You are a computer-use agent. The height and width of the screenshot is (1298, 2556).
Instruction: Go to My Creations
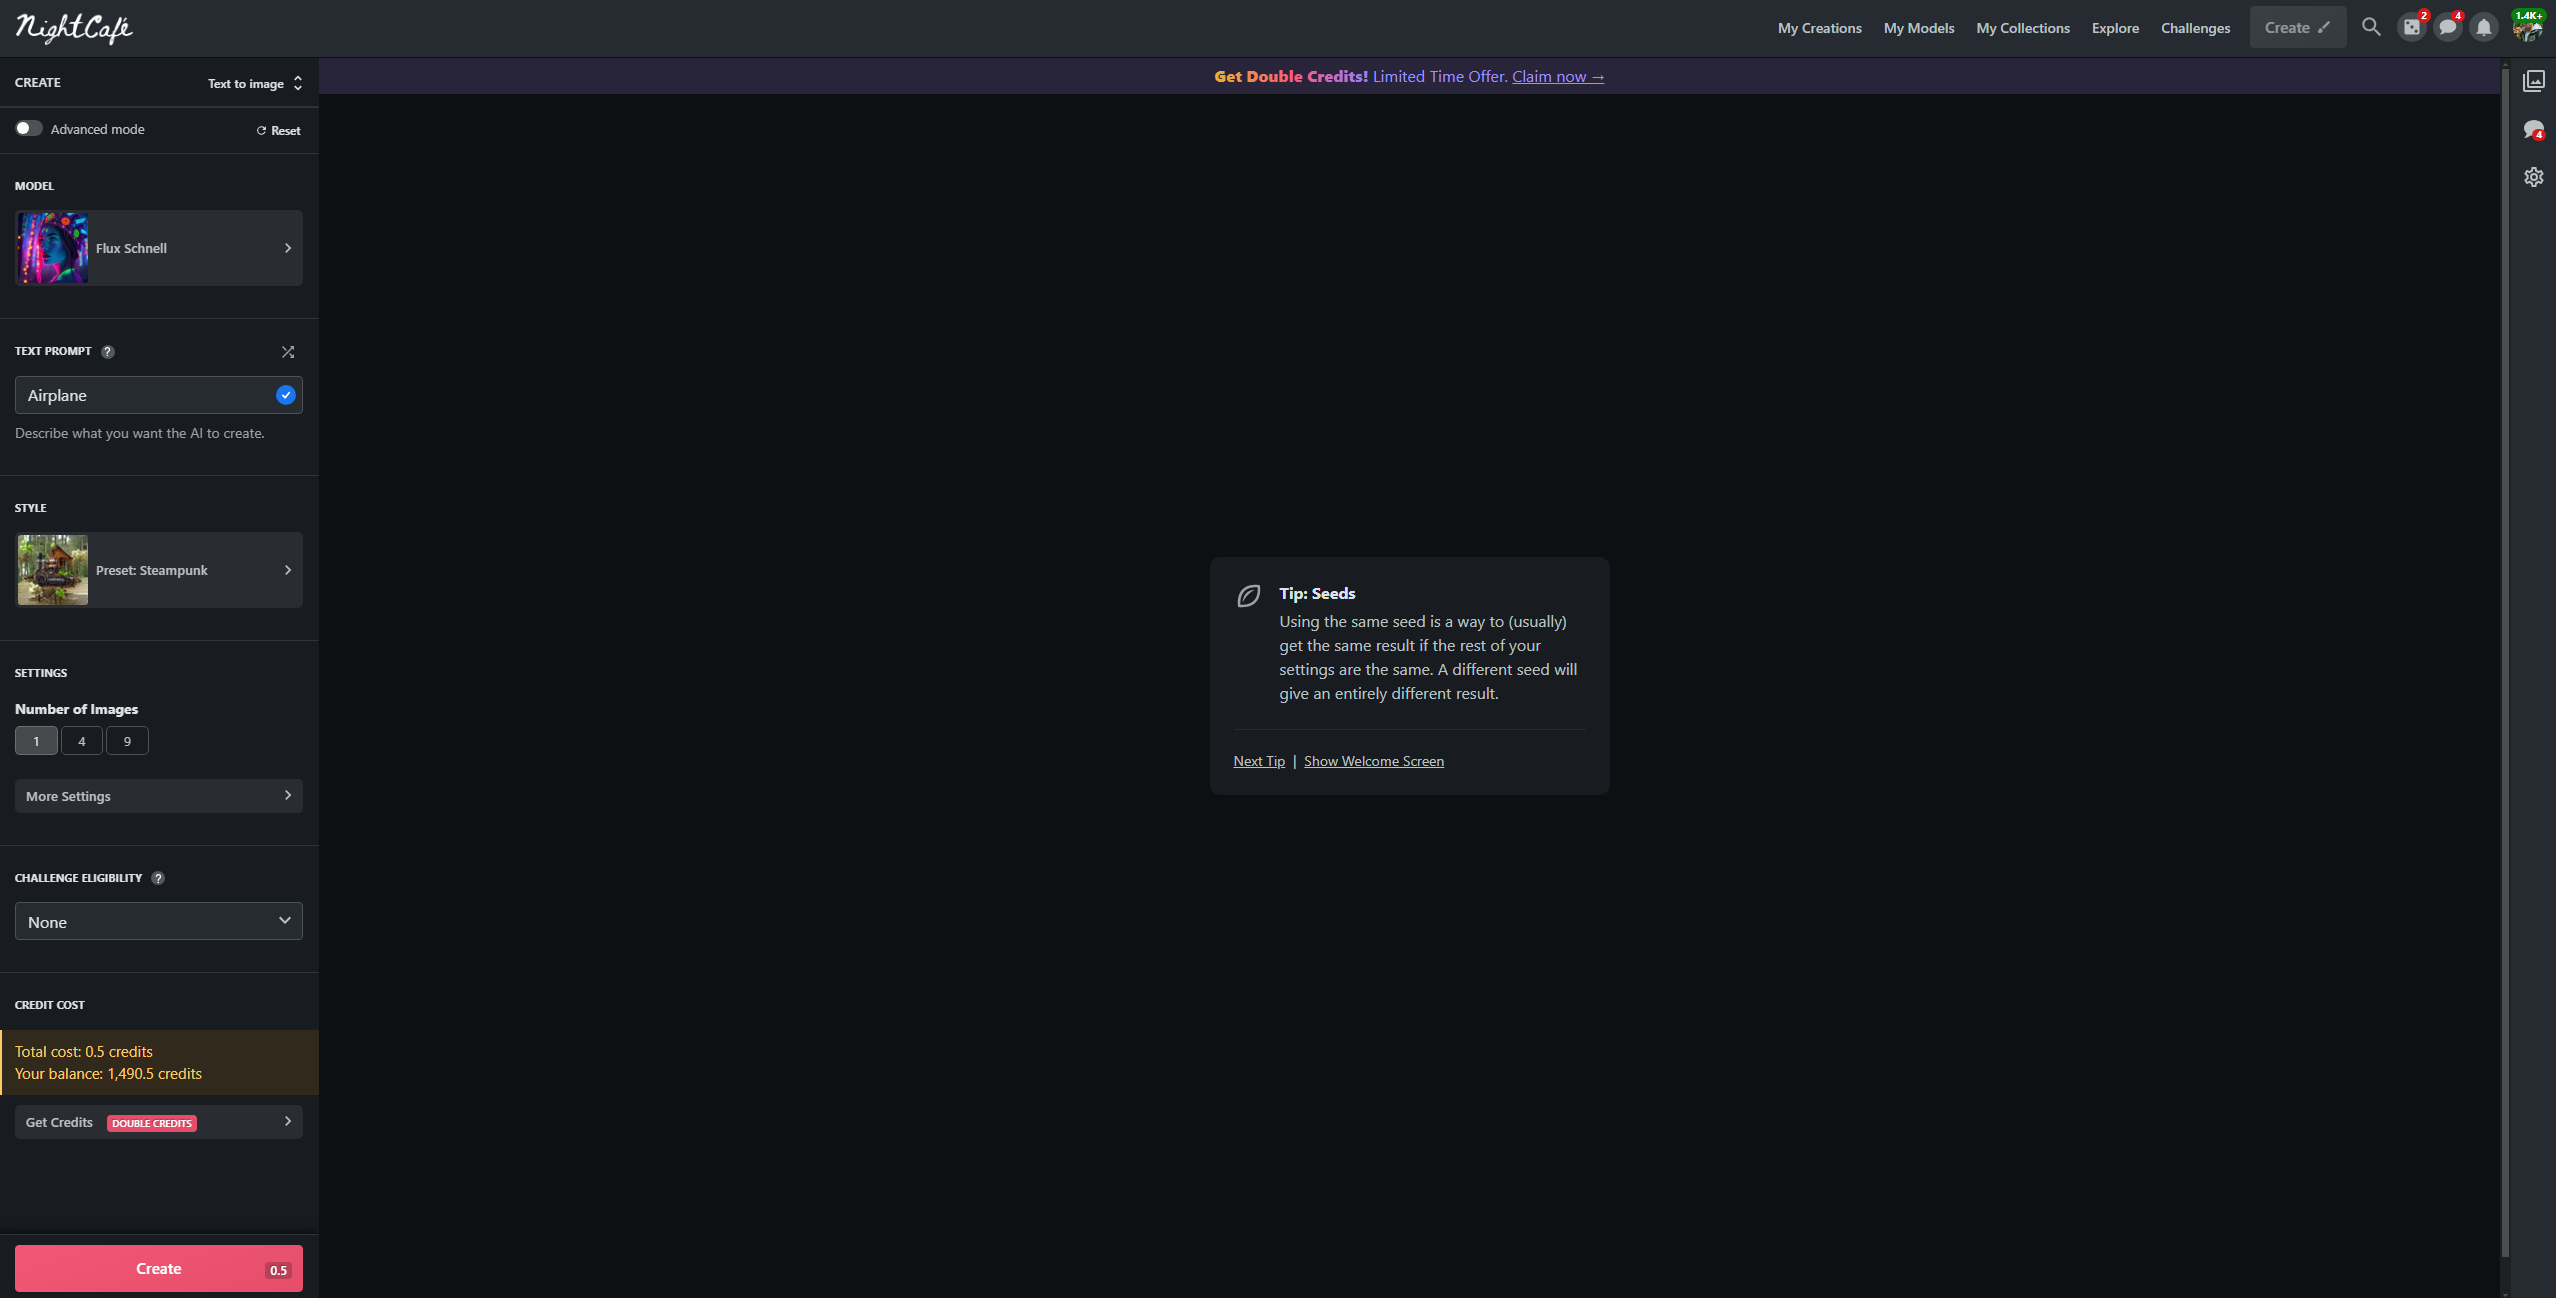[1819, 28]
